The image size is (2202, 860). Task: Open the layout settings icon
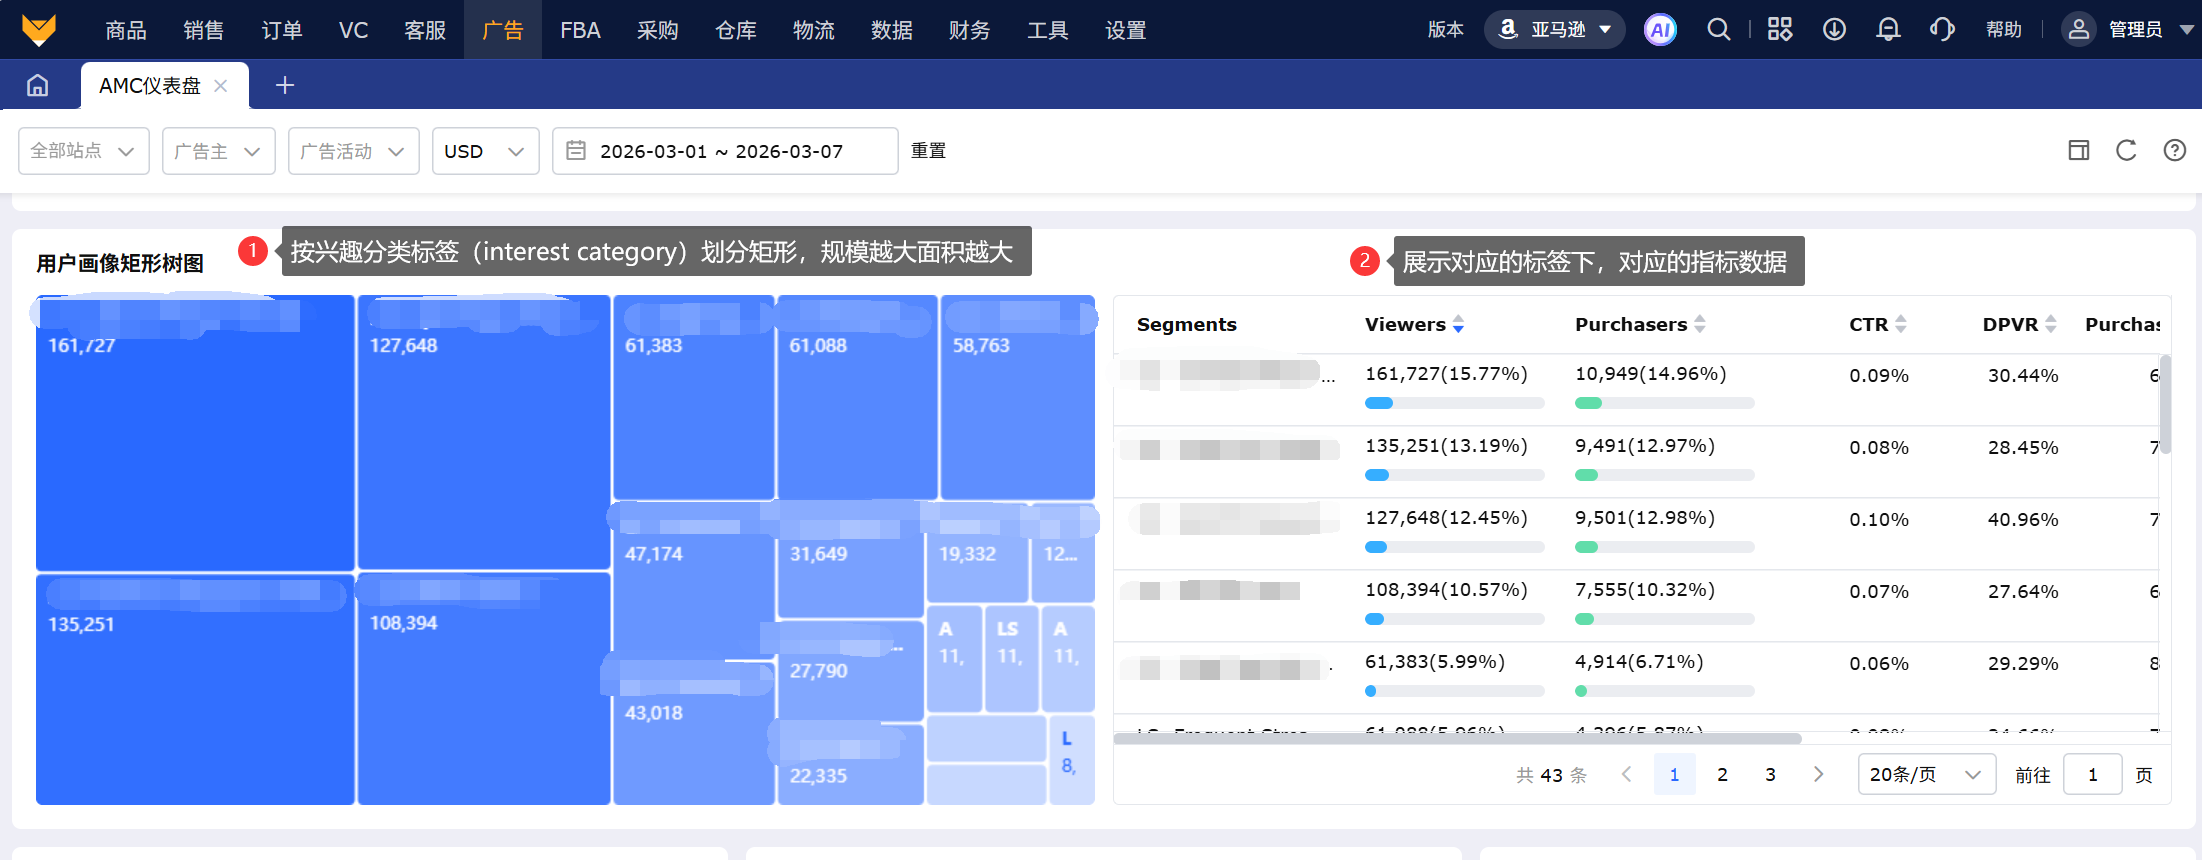coord(2079,151)
